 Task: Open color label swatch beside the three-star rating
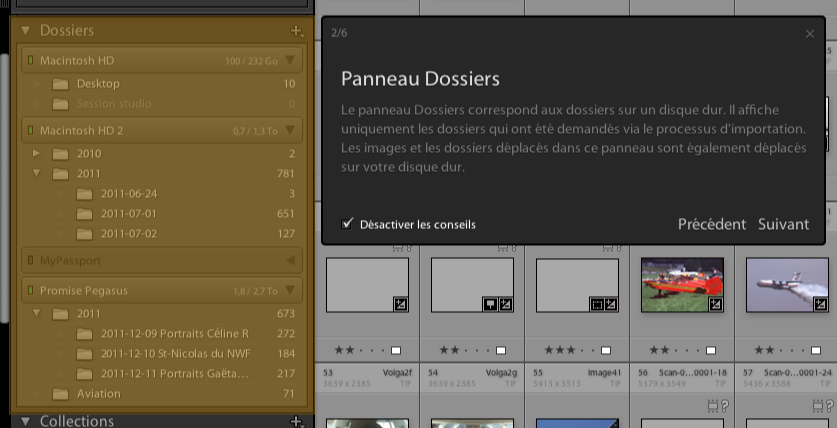[x=606, y=351]
